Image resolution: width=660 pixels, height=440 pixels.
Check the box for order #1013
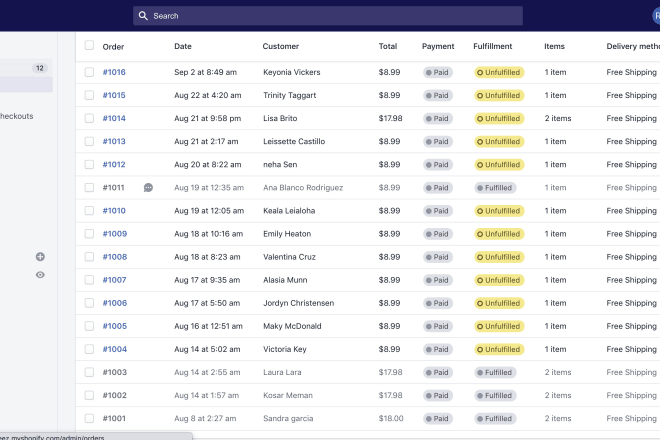(x=89, y=141)
